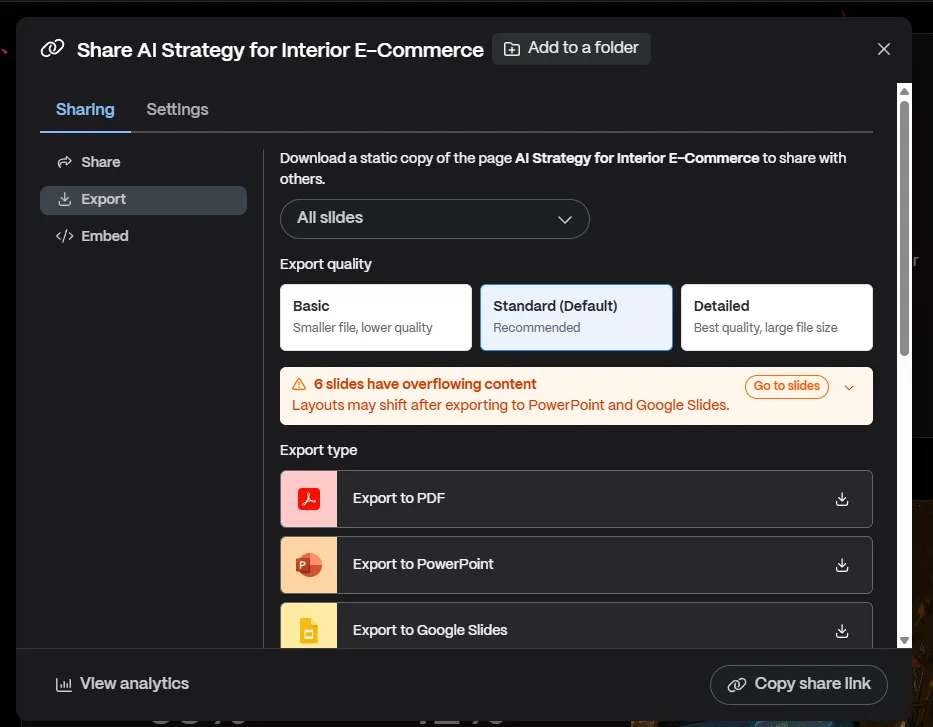Screen dimensions: 933x727
Task: Click the red PDF icon tile
Action: pyautogui.click(x=309, y=499)
